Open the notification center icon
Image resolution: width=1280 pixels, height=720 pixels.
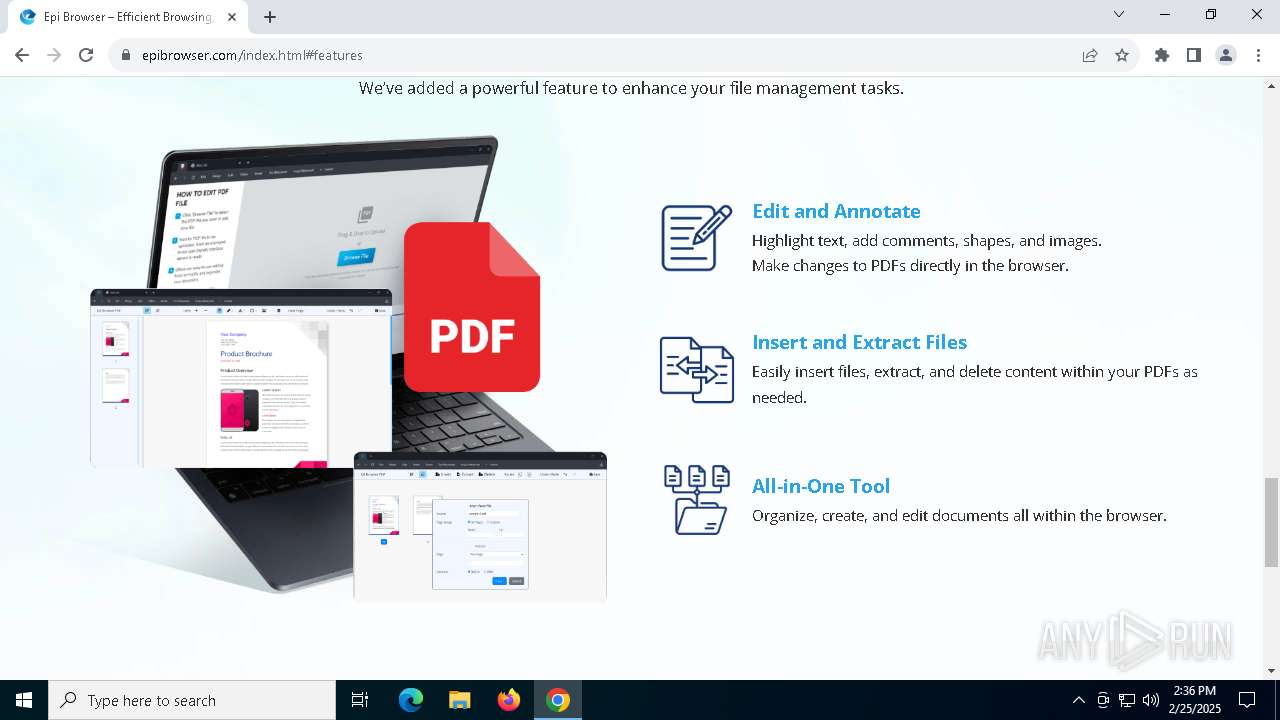[x=1247, y=700]
